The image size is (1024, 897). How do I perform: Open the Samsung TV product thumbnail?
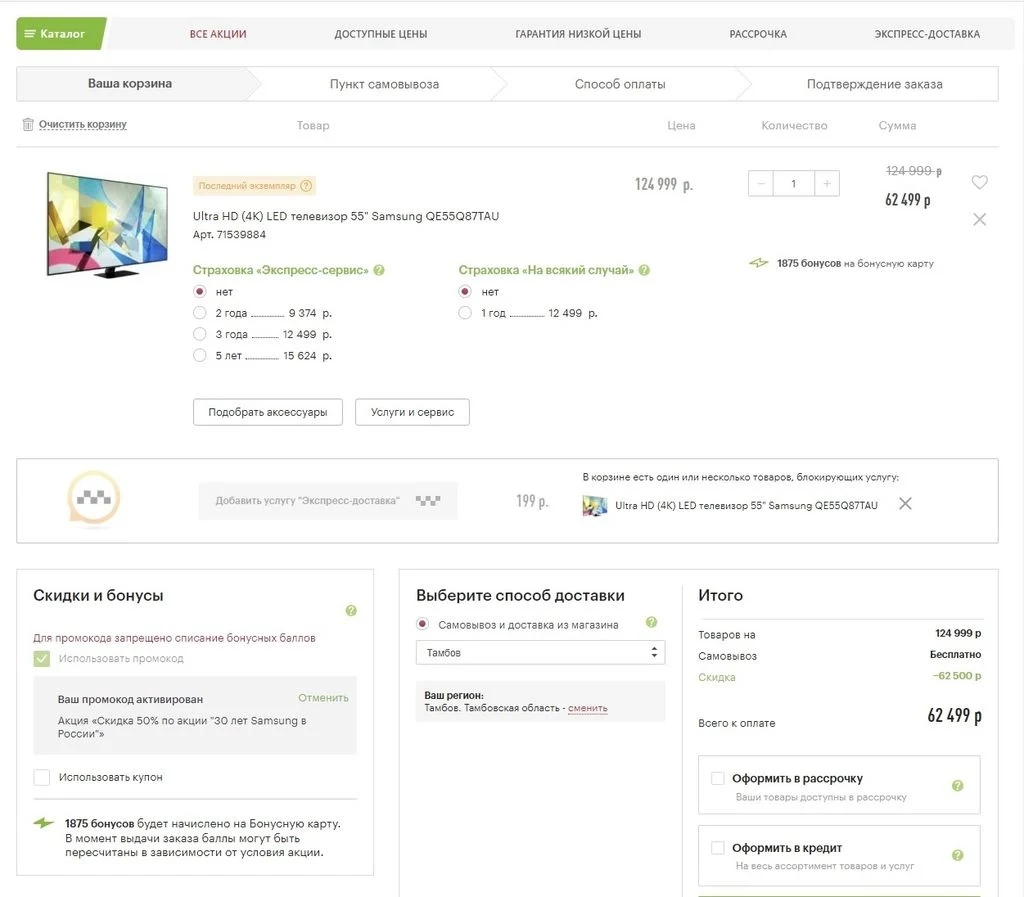[x=107, y=225]
